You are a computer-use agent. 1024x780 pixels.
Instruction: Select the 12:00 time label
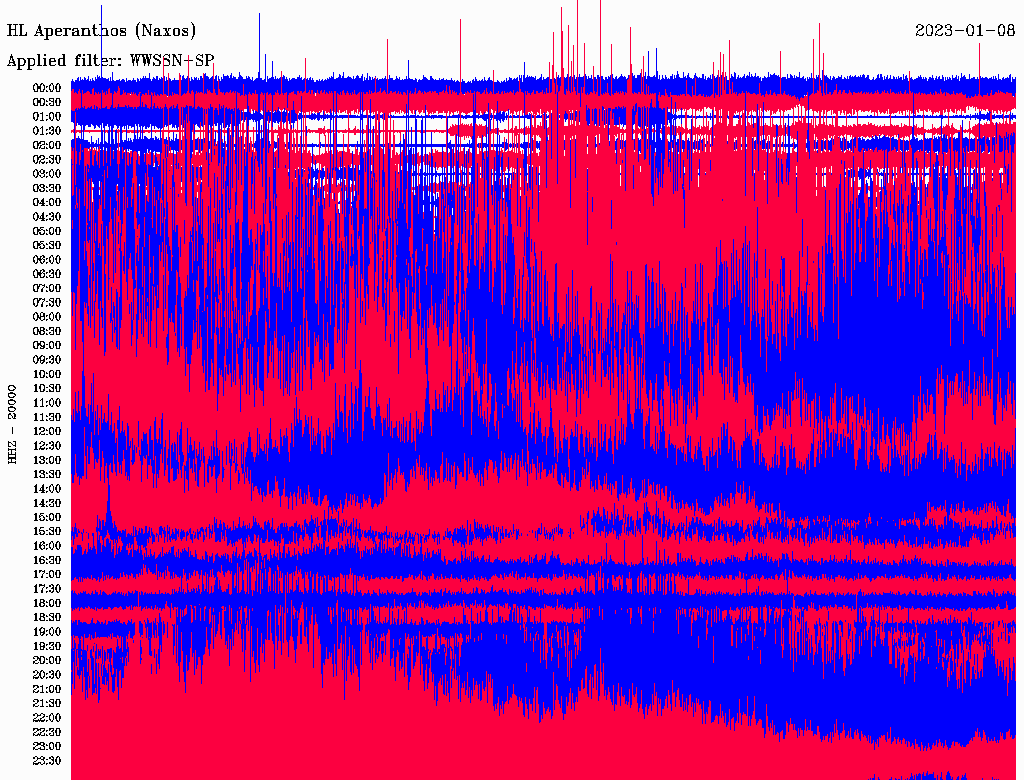pos(47,432)
